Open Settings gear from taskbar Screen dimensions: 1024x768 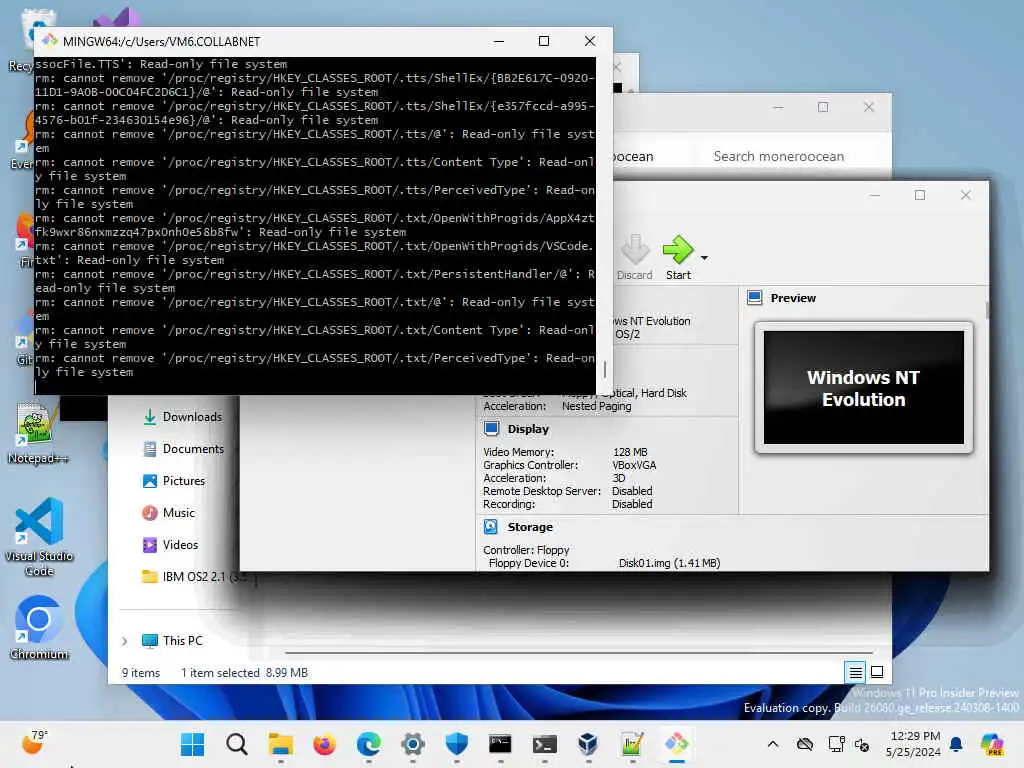413,744
